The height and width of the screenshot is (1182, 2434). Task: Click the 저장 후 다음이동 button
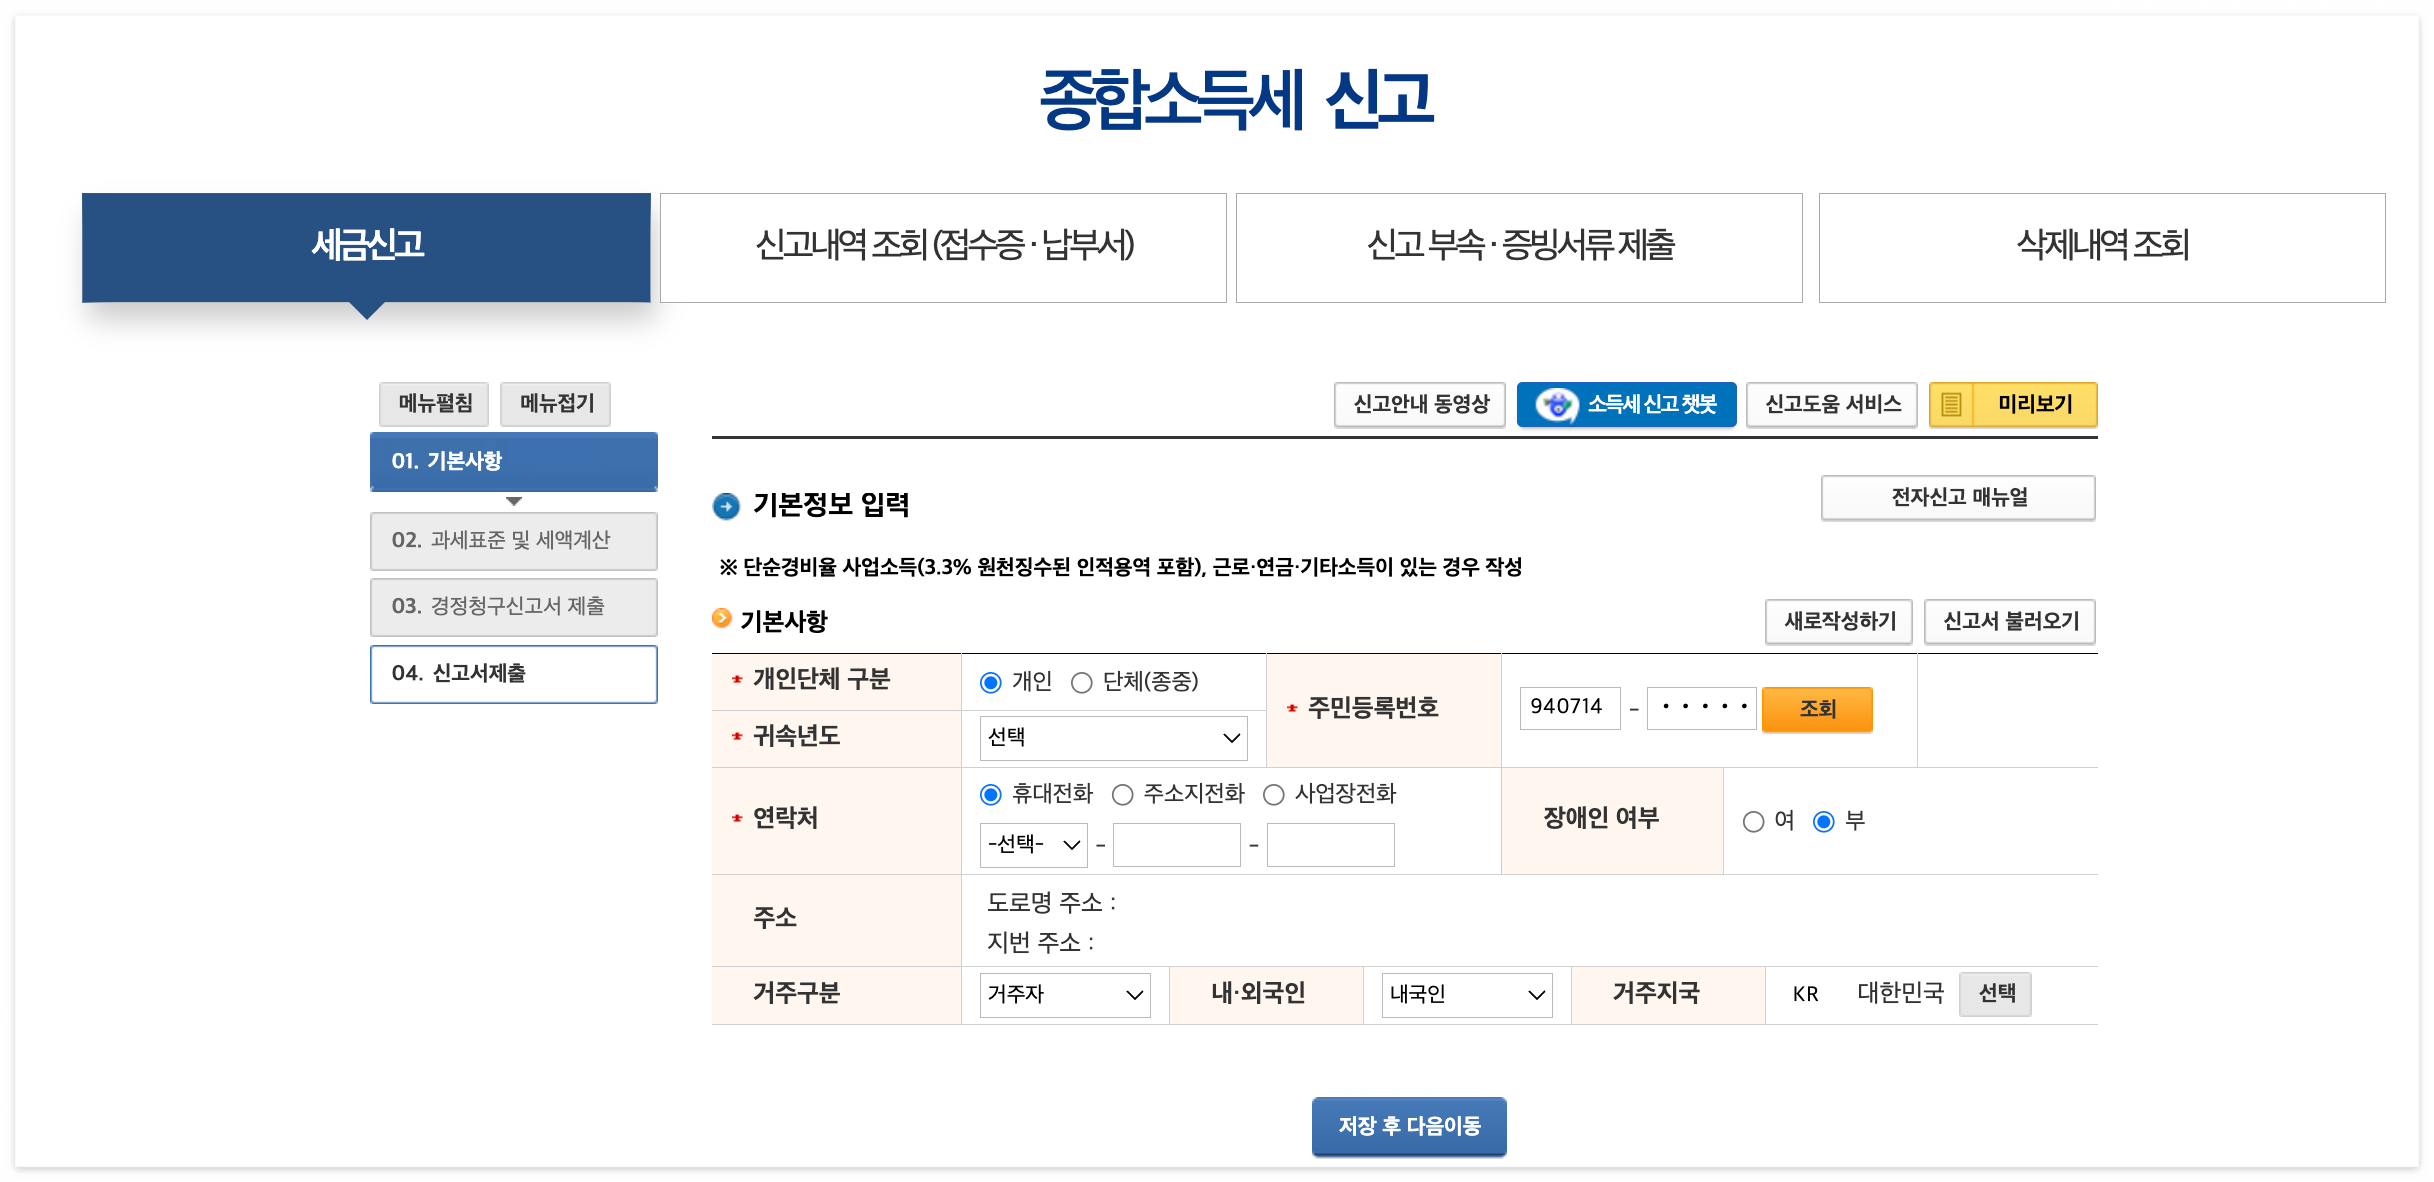click(1408, 1126)
